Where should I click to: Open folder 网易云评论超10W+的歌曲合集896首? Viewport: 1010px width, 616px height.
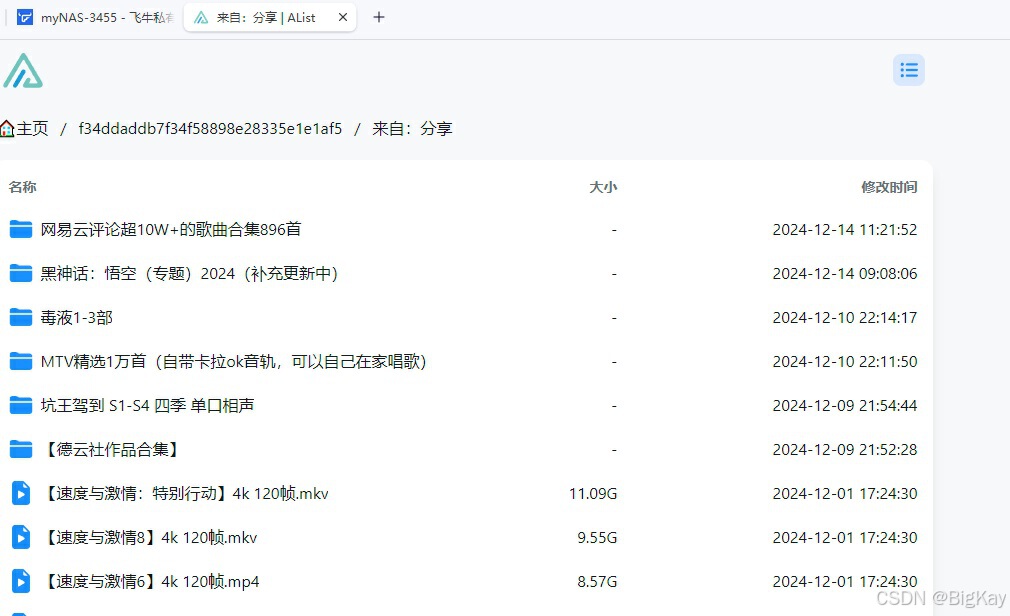coord(171,229)
